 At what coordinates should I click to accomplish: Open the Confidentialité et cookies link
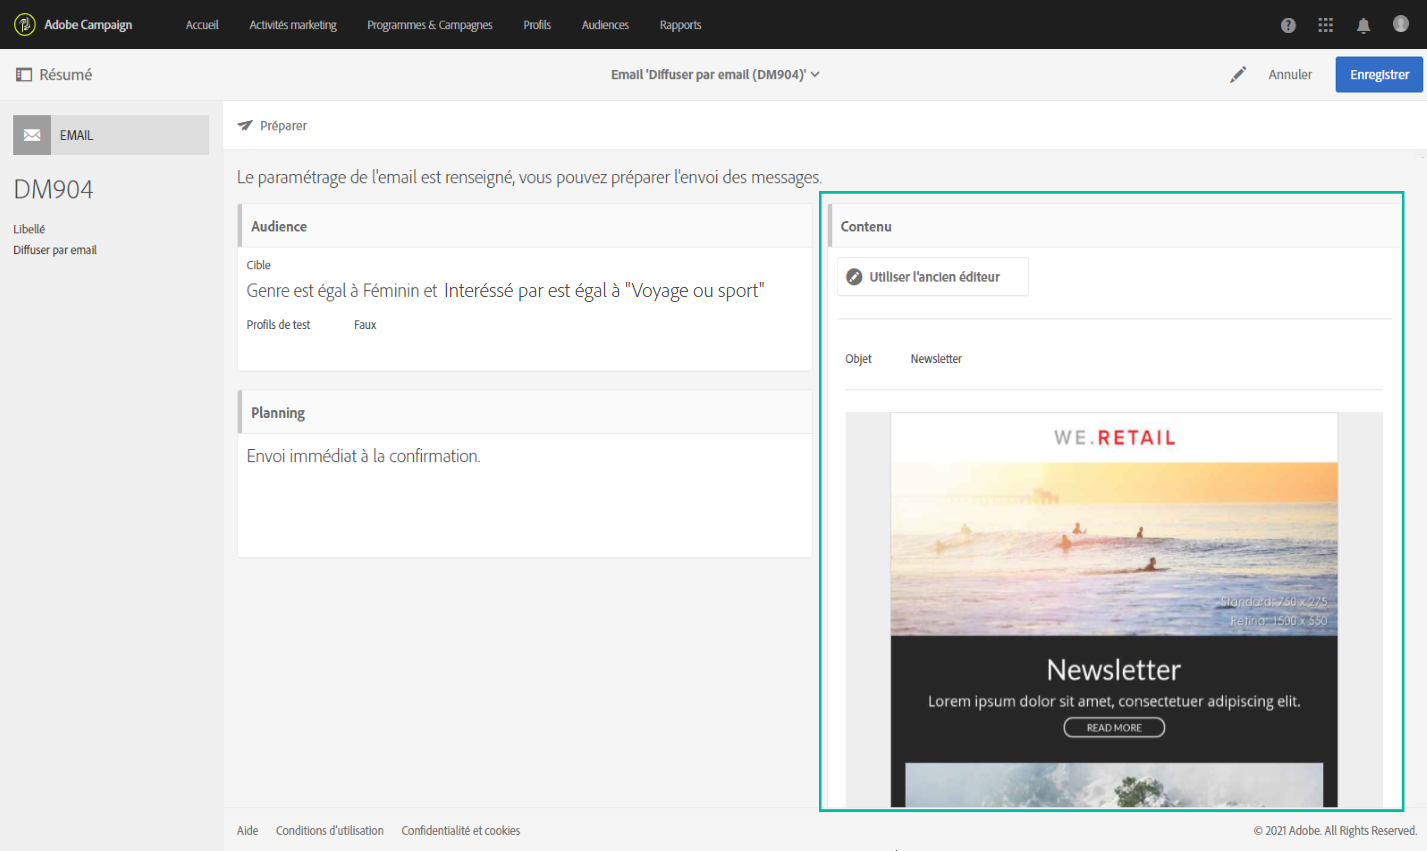(461, 831)
